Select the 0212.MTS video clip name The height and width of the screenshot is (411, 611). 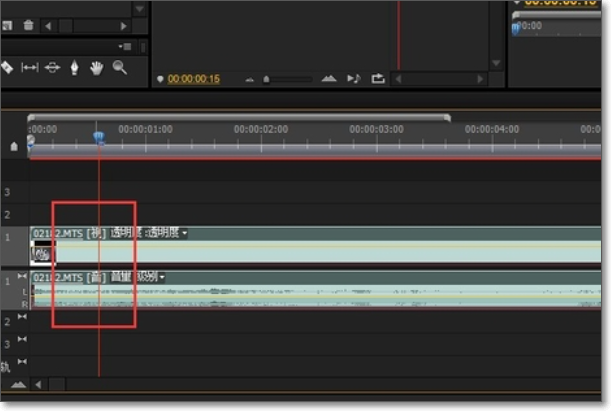[x=58, y=234]
